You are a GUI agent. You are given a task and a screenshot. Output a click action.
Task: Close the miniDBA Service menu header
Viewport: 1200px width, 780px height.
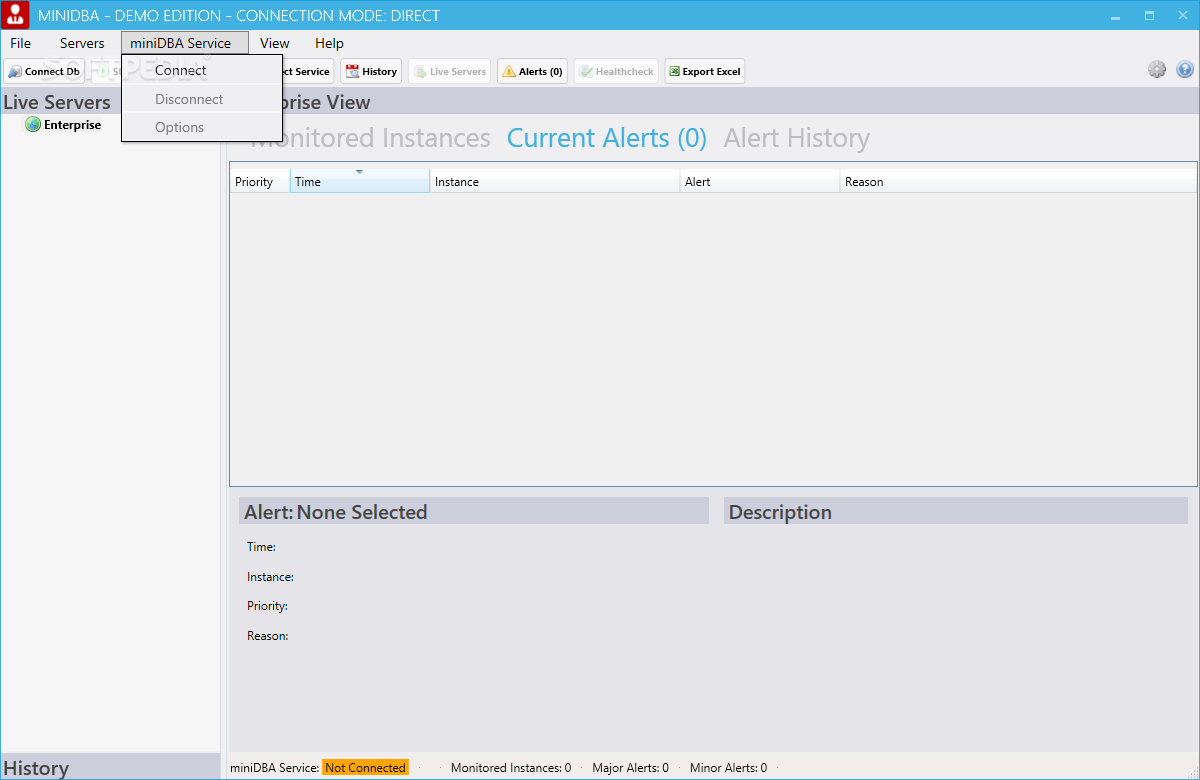(185, 43)
